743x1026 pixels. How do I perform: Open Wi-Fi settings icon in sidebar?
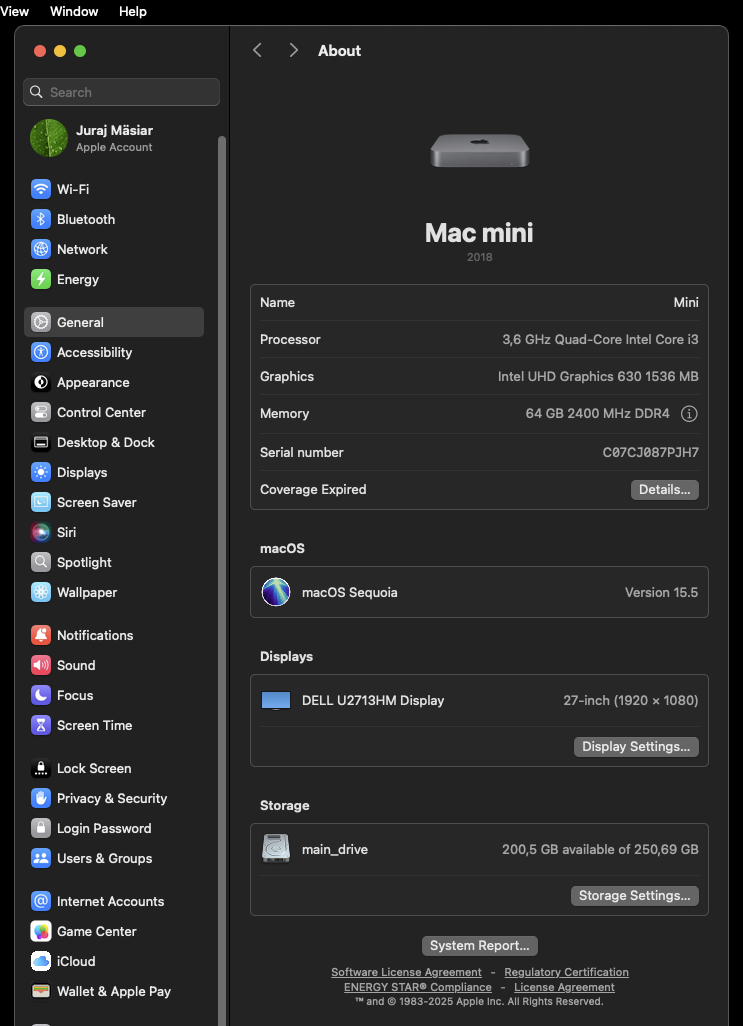click(41, 189)
